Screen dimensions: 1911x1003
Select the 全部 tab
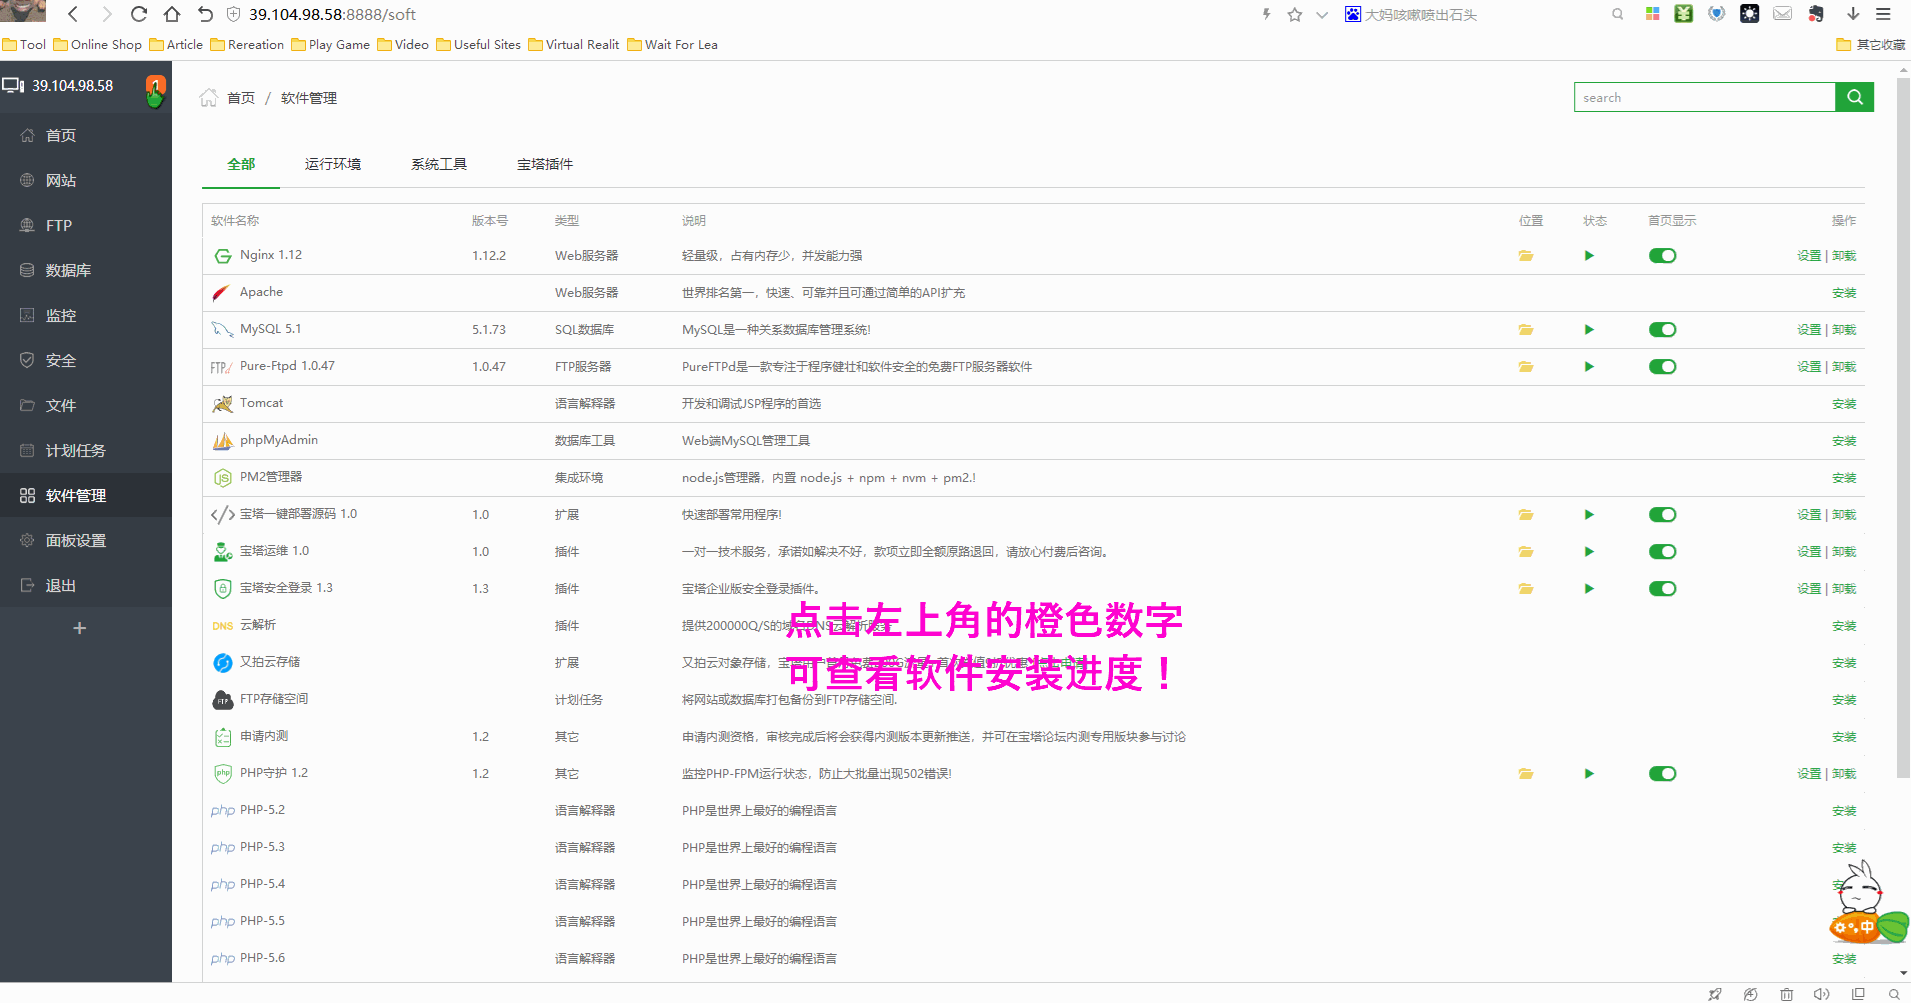(241, 164)
